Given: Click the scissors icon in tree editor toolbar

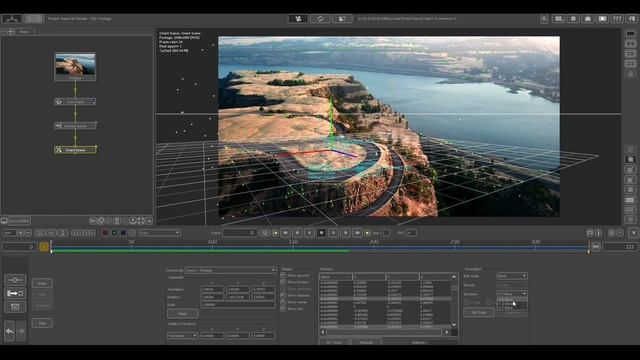Looking at the screenshot, I should (93, 221).
